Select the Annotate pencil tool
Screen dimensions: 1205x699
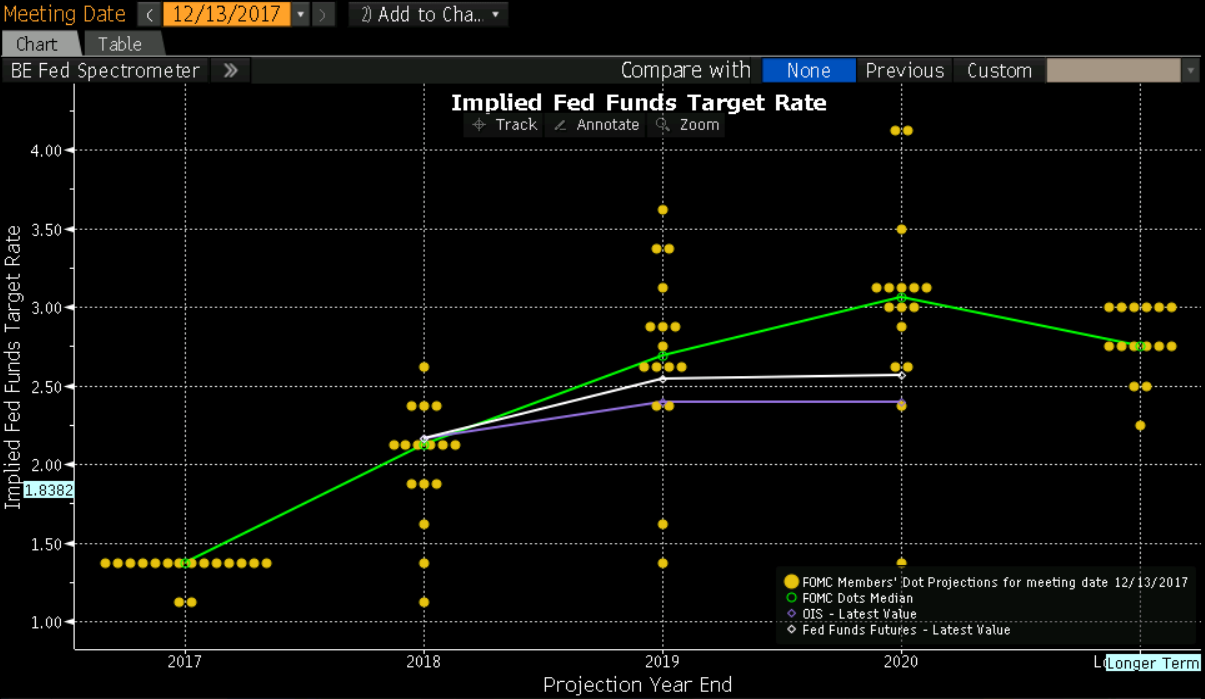596,125
